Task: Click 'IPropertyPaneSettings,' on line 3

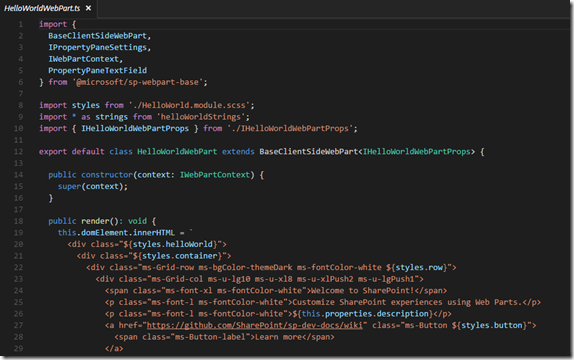Action: [100, 47]
